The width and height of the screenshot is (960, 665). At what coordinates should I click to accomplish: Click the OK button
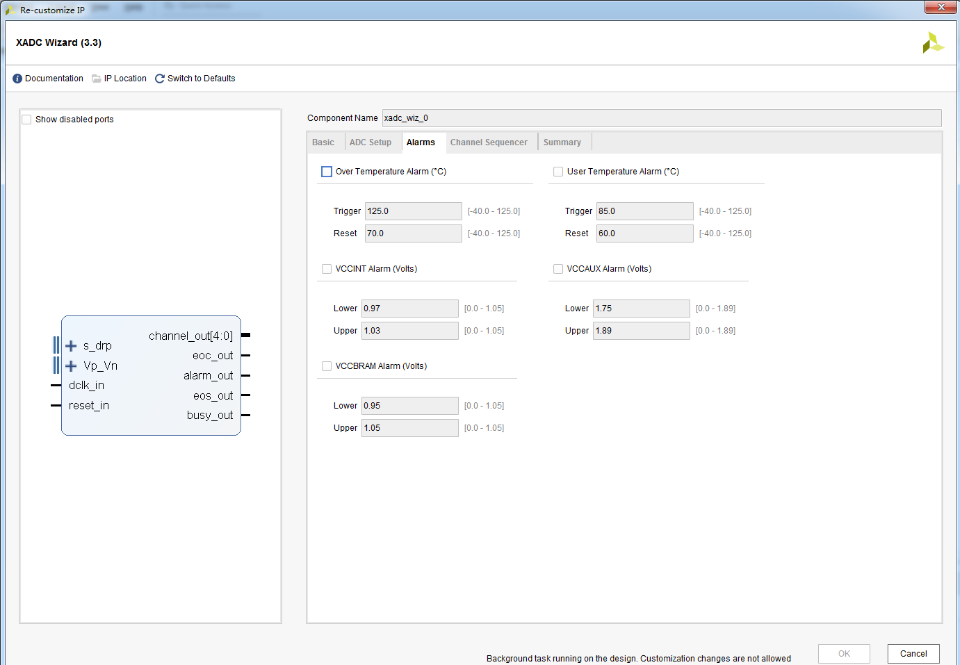pyautogui.click(x=844, y=653)
